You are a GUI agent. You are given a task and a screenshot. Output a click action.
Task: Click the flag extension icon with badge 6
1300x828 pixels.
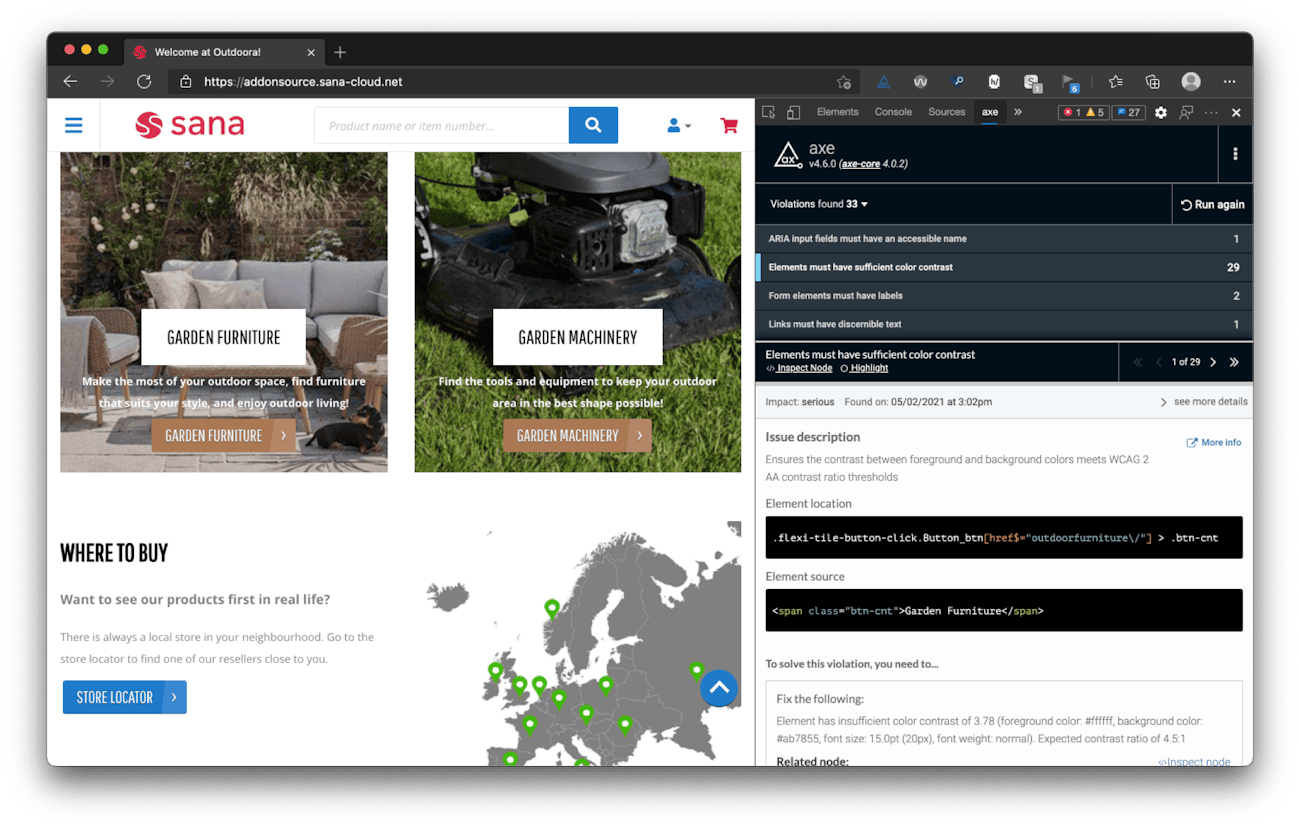click(1069, 83)
